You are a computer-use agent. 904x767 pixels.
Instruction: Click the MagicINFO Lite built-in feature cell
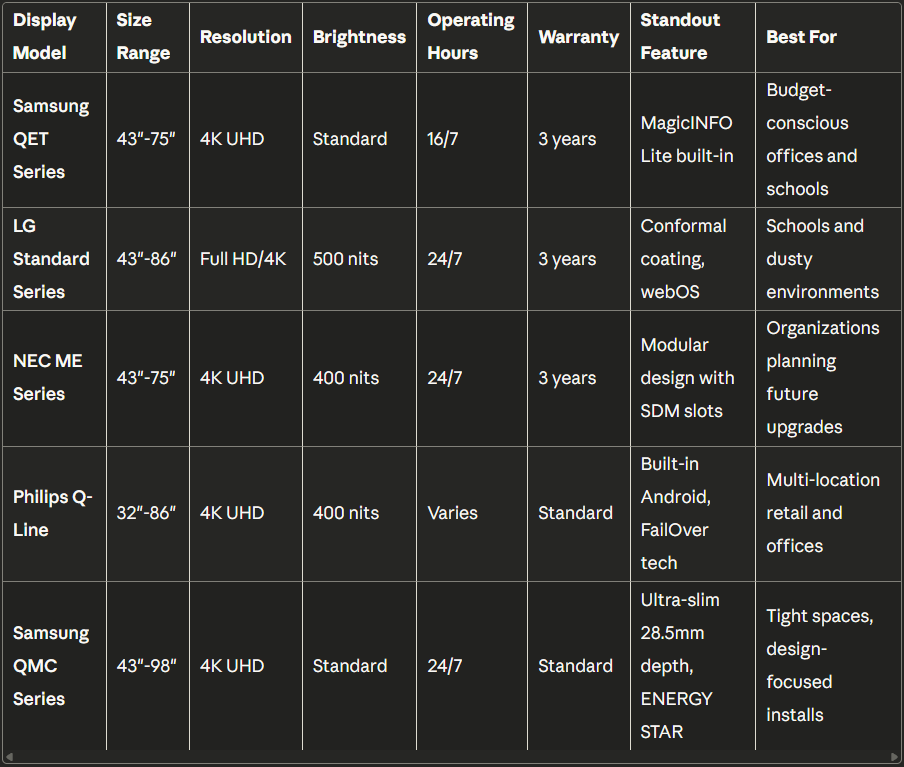coord(686,139)
